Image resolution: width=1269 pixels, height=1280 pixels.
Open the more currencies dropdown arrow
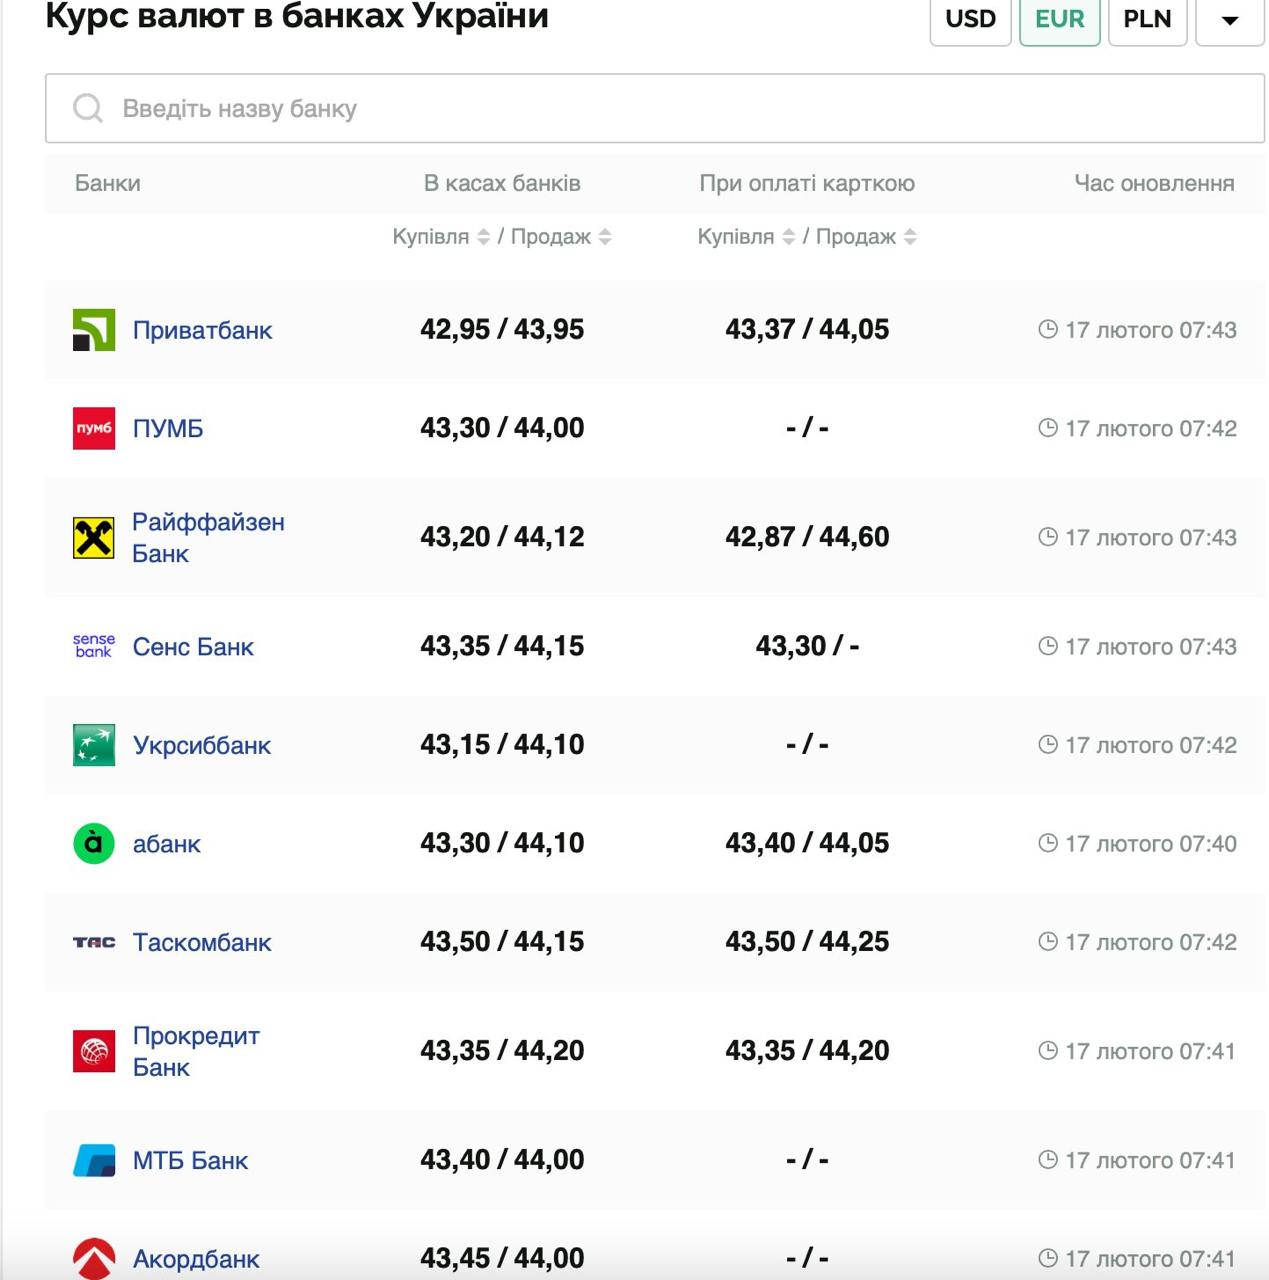point(1230,20)
